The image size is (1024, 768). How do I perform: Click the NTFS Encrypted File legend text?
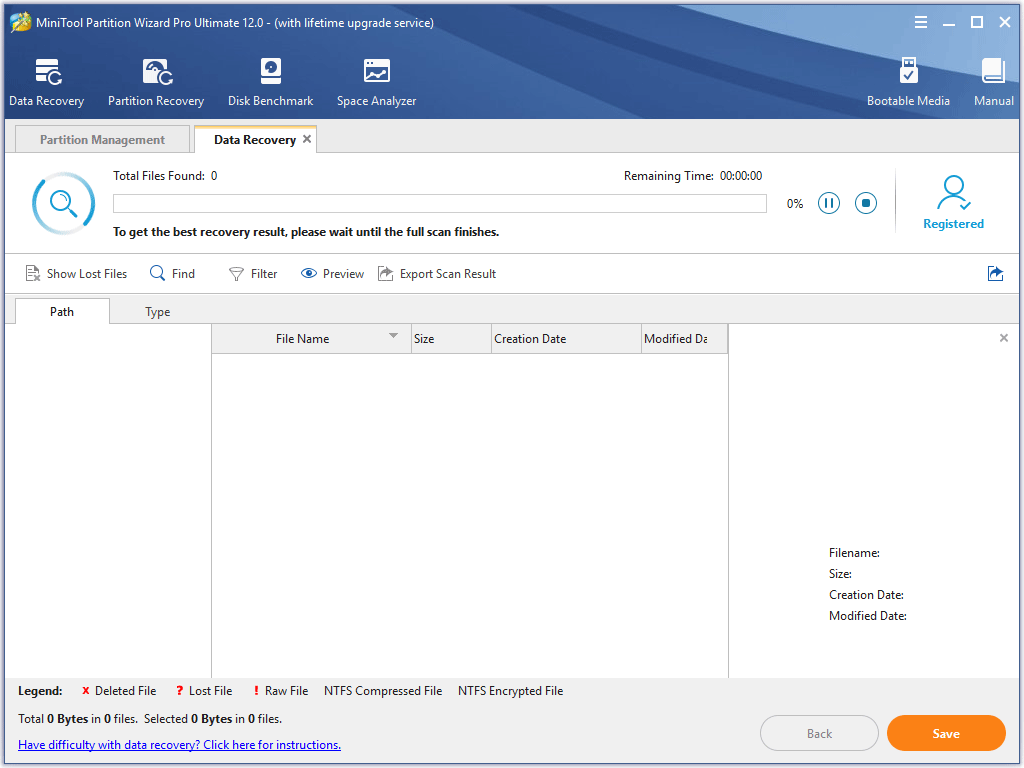510,691
